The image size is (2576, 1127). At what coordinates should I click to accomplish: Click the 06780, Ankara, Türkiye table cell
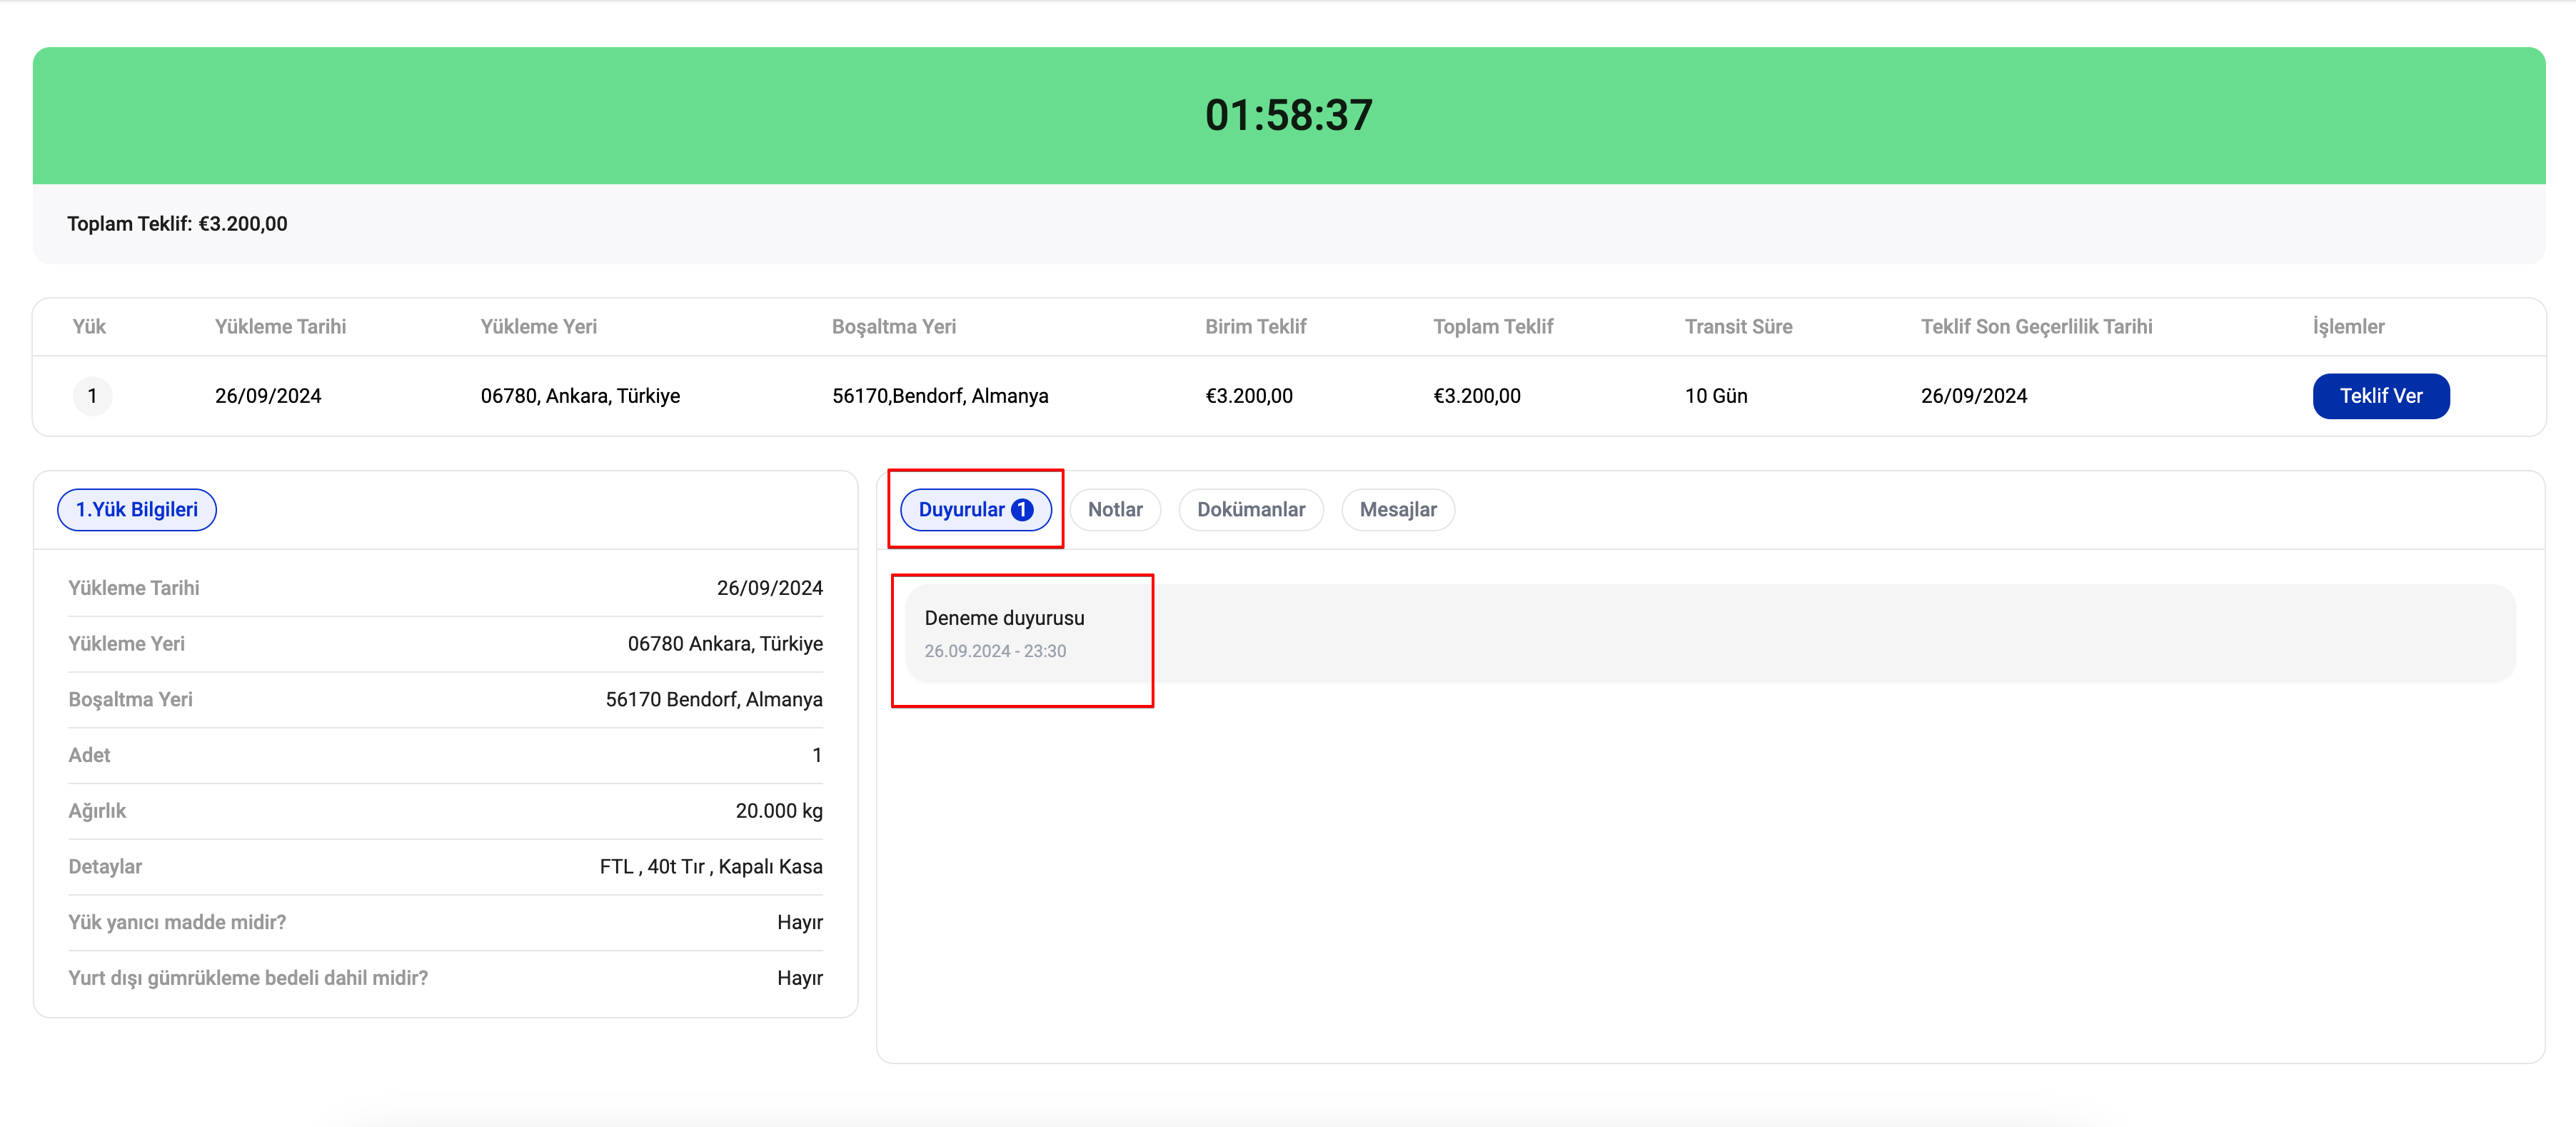tap(580, 396)
